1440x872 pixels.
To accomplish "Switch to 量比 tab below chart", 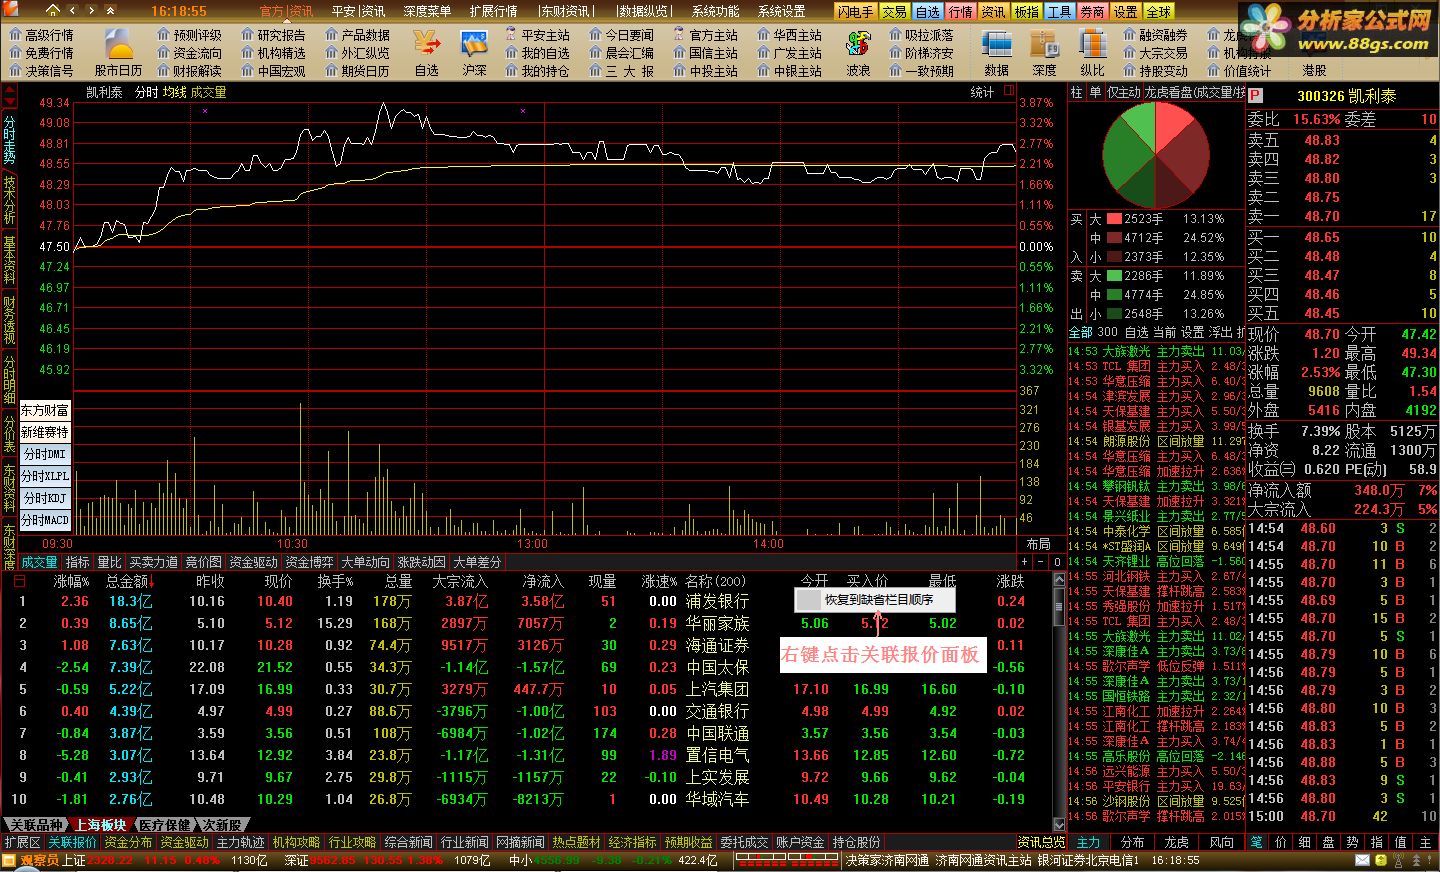I will point(109,563).
